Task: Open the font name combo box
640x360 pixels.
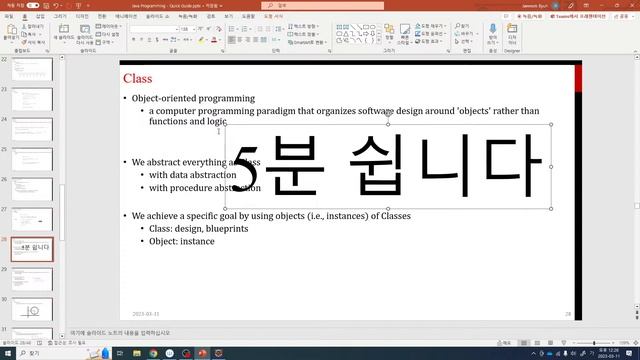Action: (155, 29)
